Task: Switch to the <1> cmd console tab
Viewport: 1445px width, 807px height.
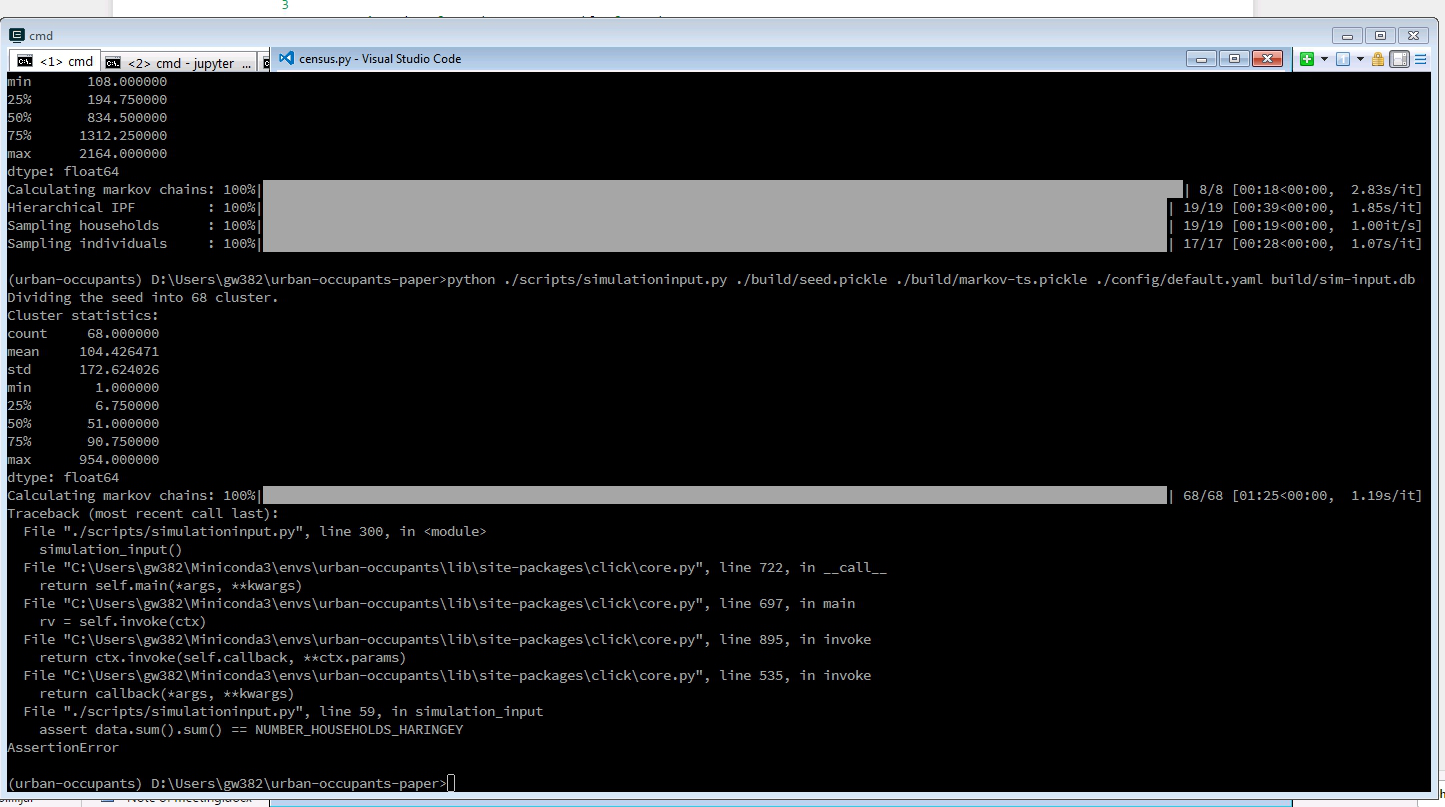Action: [53, 61]
